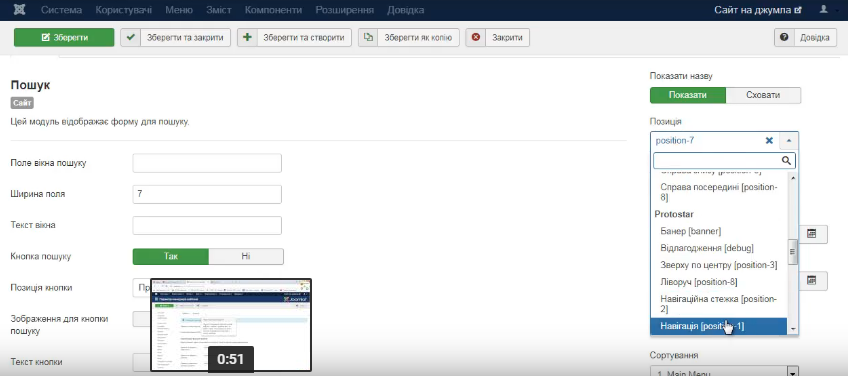Click the plus icon of Зберегти та створити
The width and height of the screenshot is (848, 376).
click(x=247, y=37)
